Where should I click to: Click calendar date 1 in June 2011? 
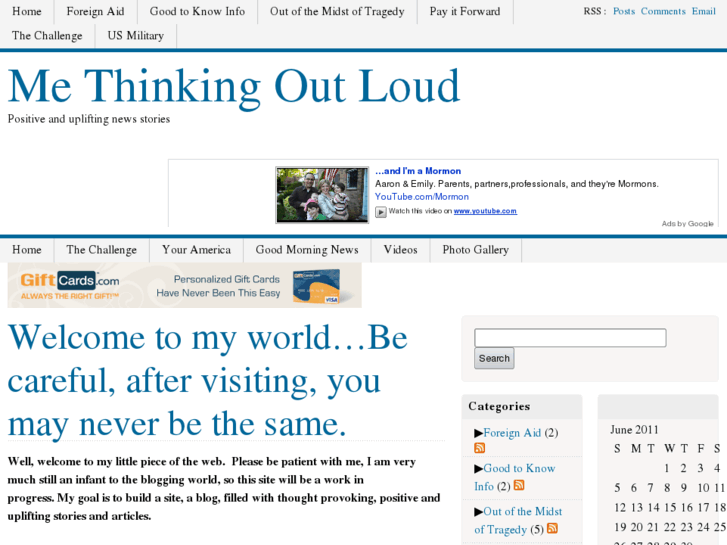pos(667,468)
